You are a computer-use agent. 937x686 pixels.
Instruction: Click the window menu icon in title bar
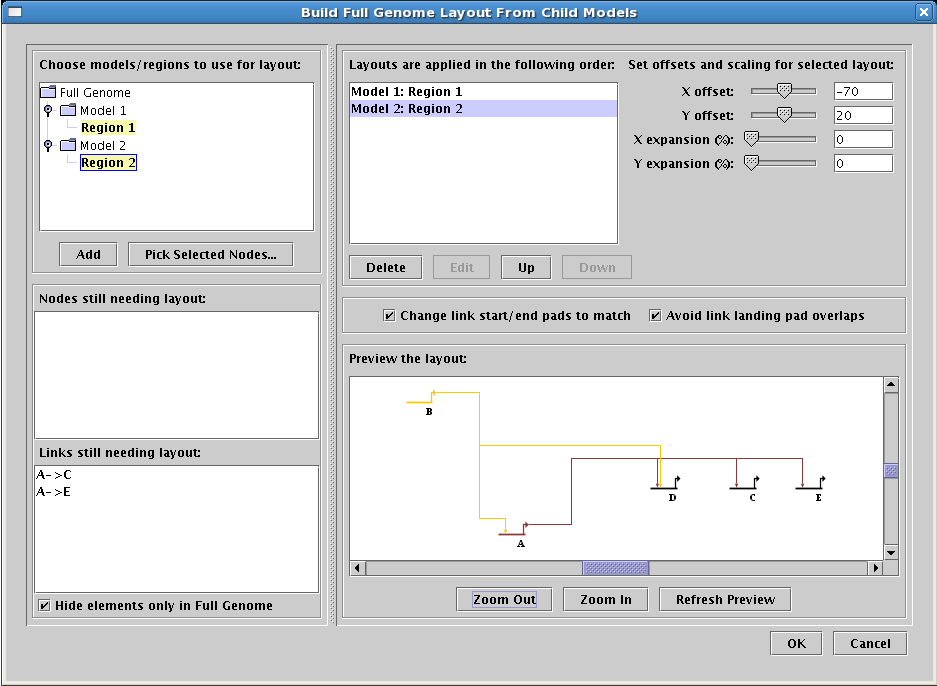(15, 12)
